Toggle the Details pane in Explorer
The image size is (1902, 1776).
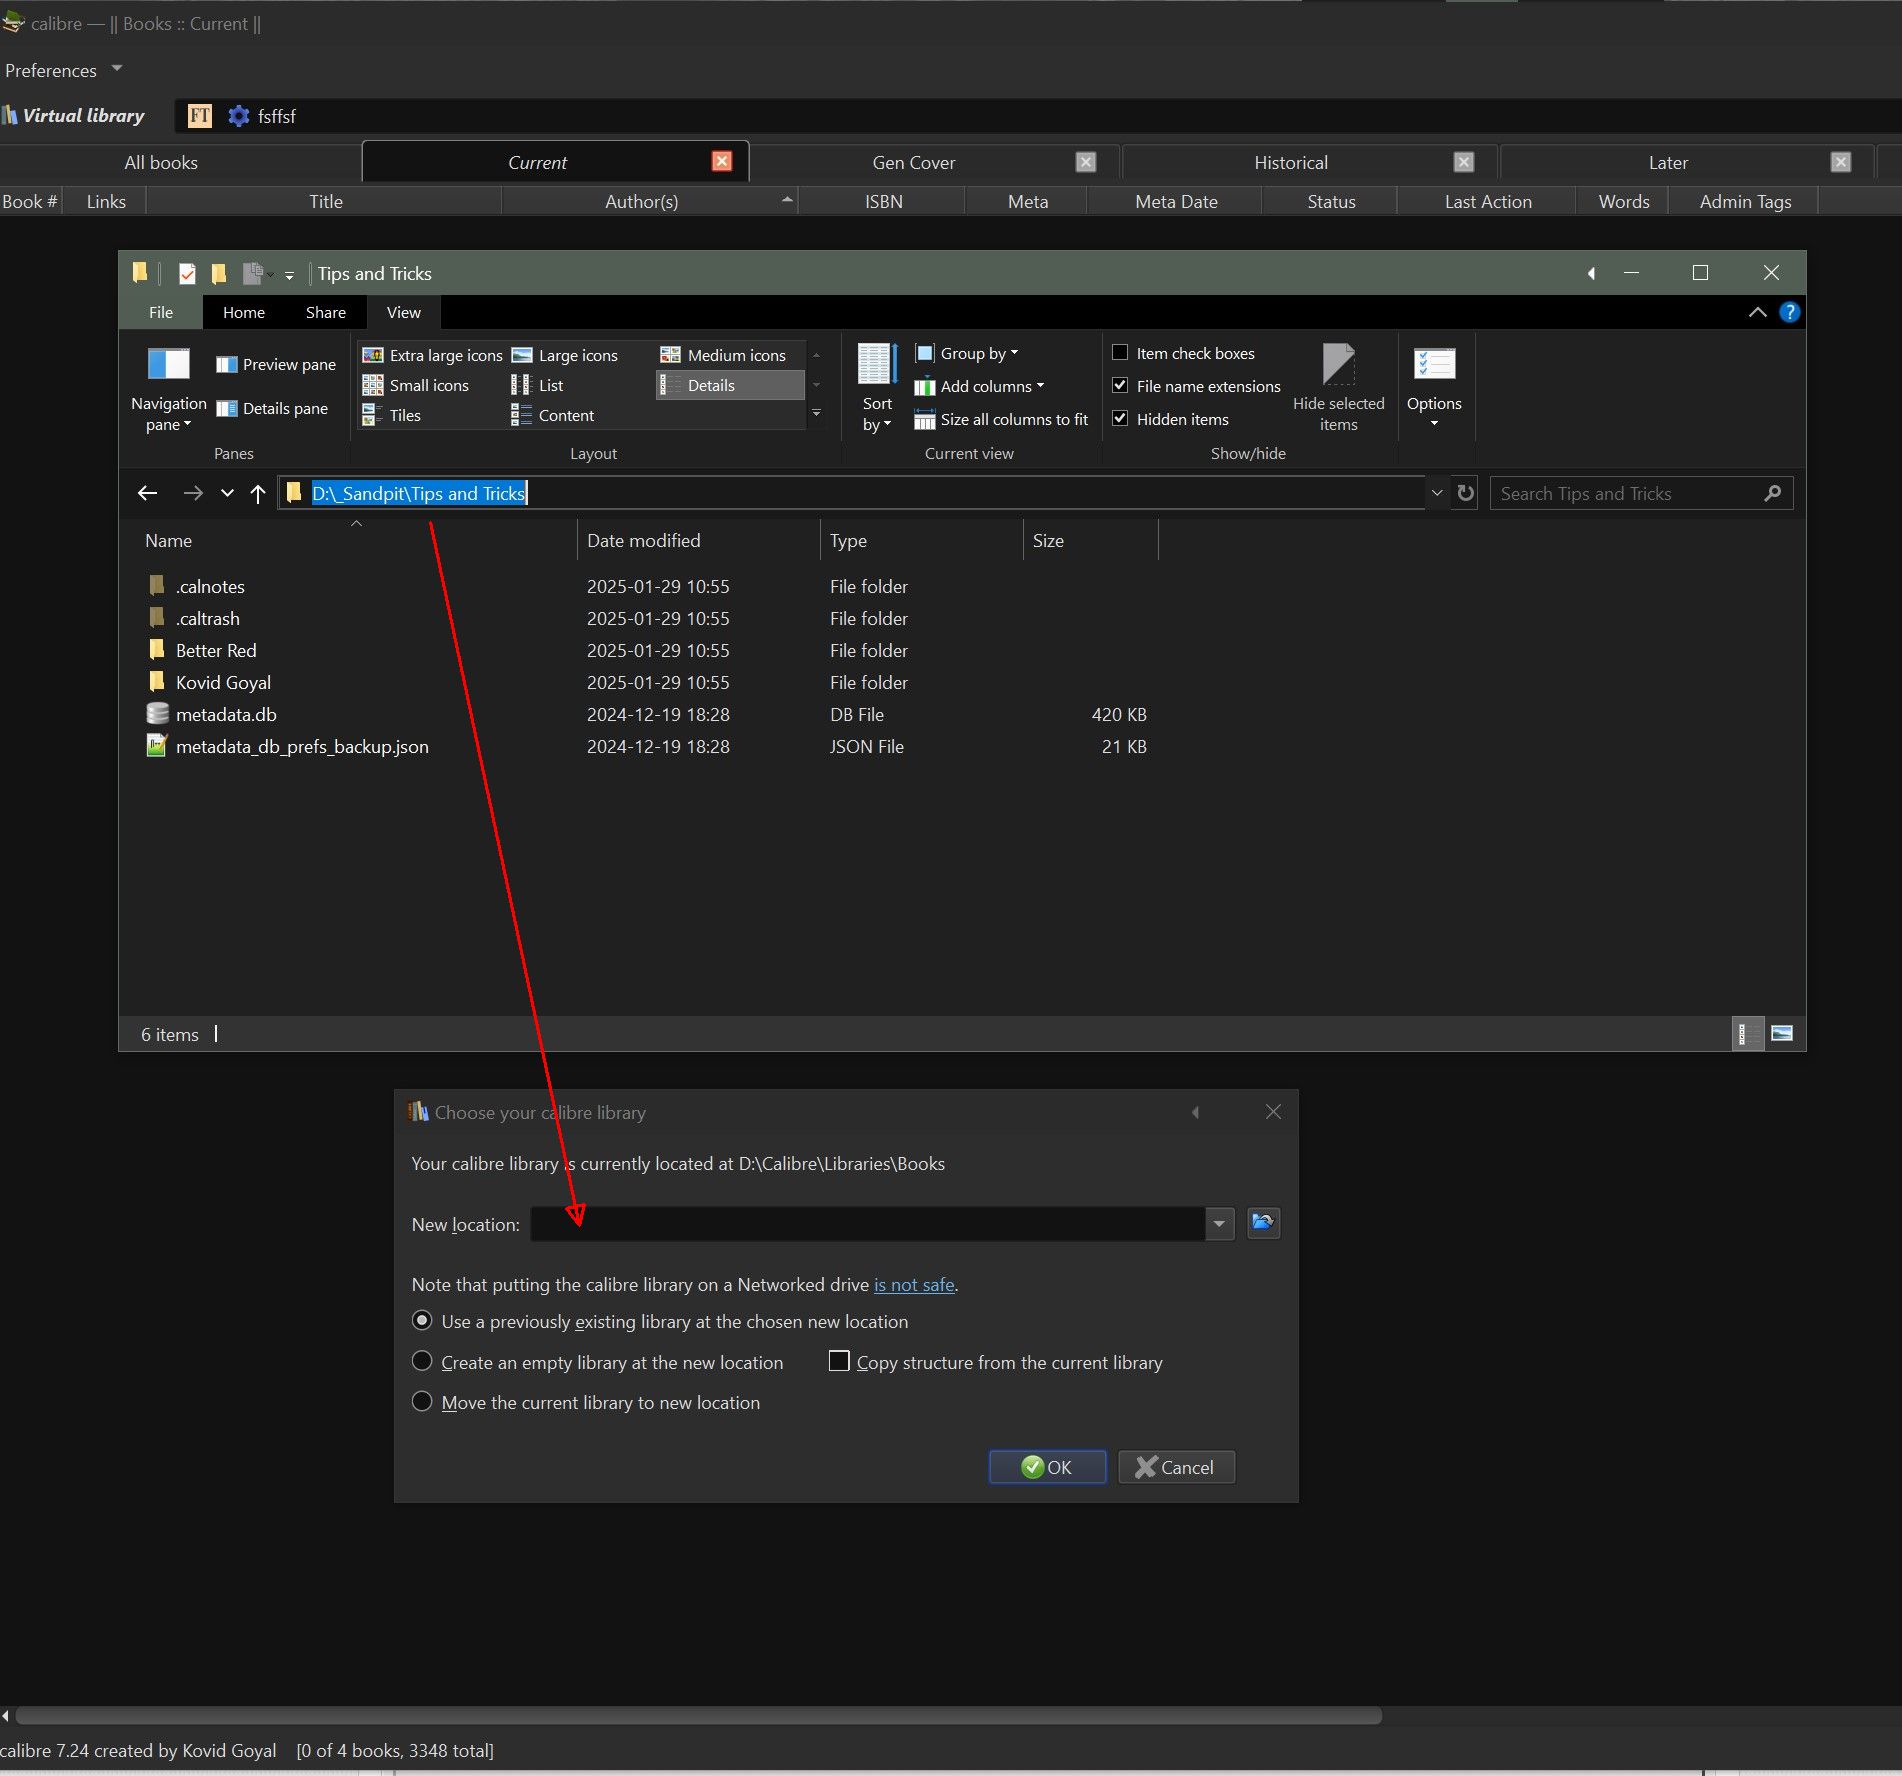(x=272, y=409)
